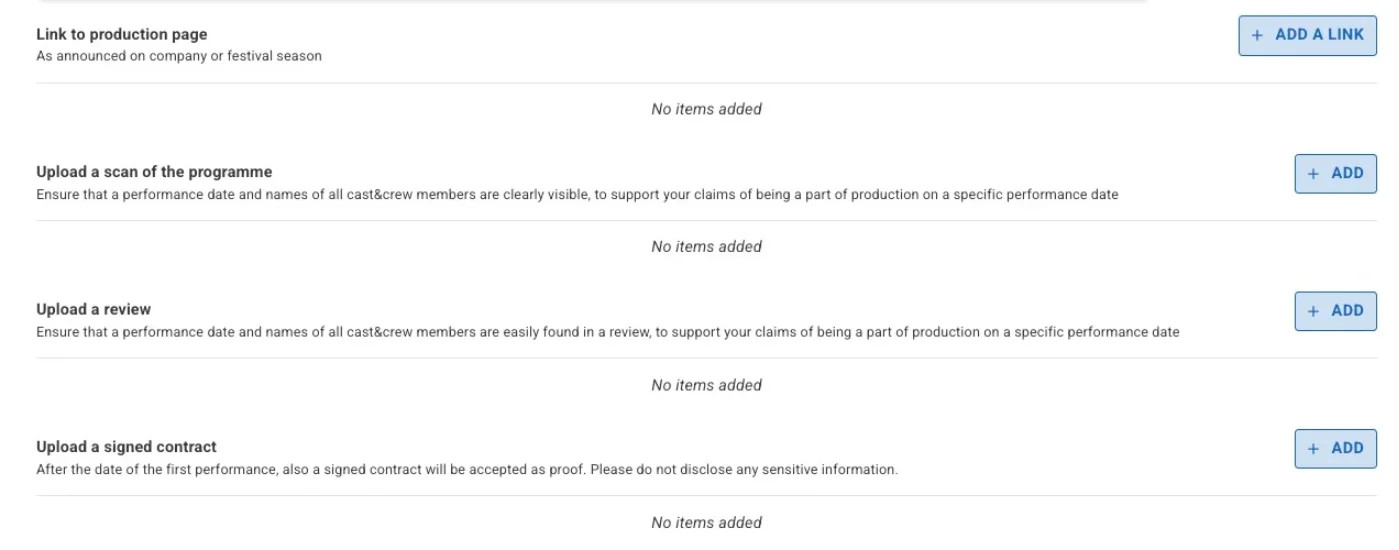Click the review upload instructions text
The width and height of the screenshot is (1399, 550).
607,332
